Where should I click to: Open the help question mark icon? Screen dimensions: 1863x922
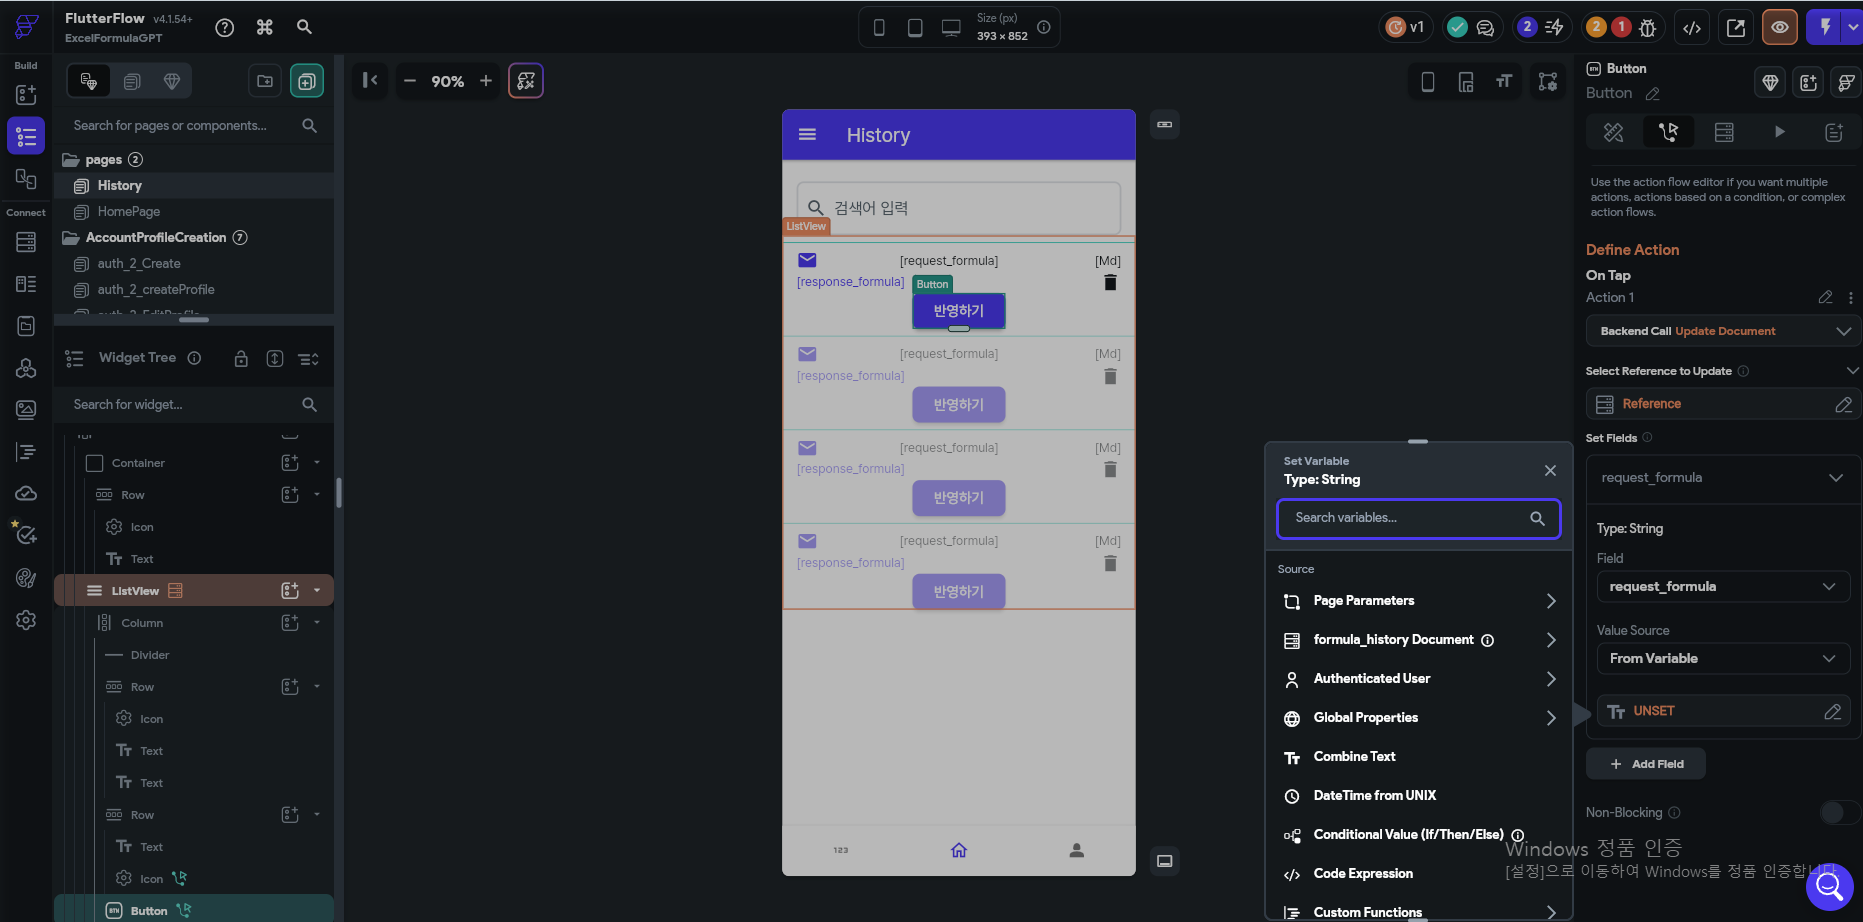pos(225,28)
